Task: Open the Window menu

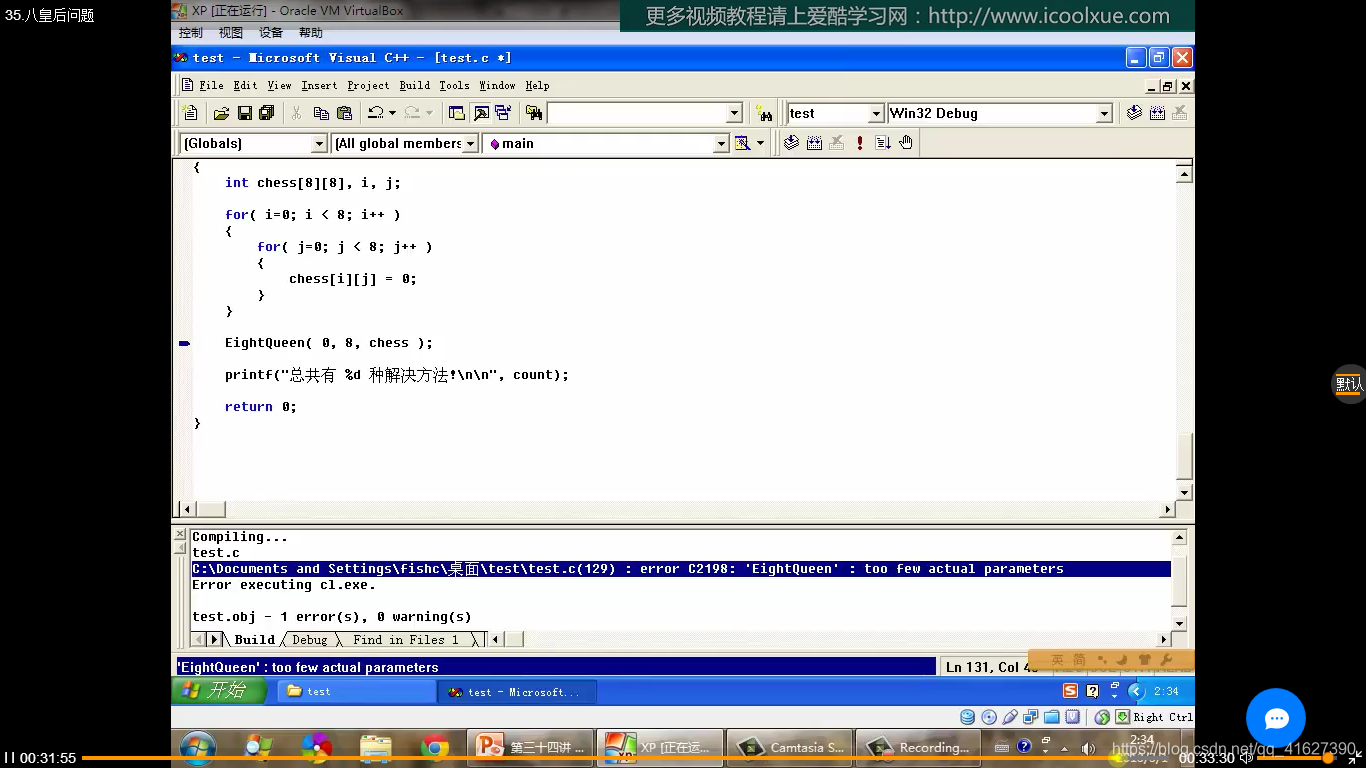Action: 497,86
